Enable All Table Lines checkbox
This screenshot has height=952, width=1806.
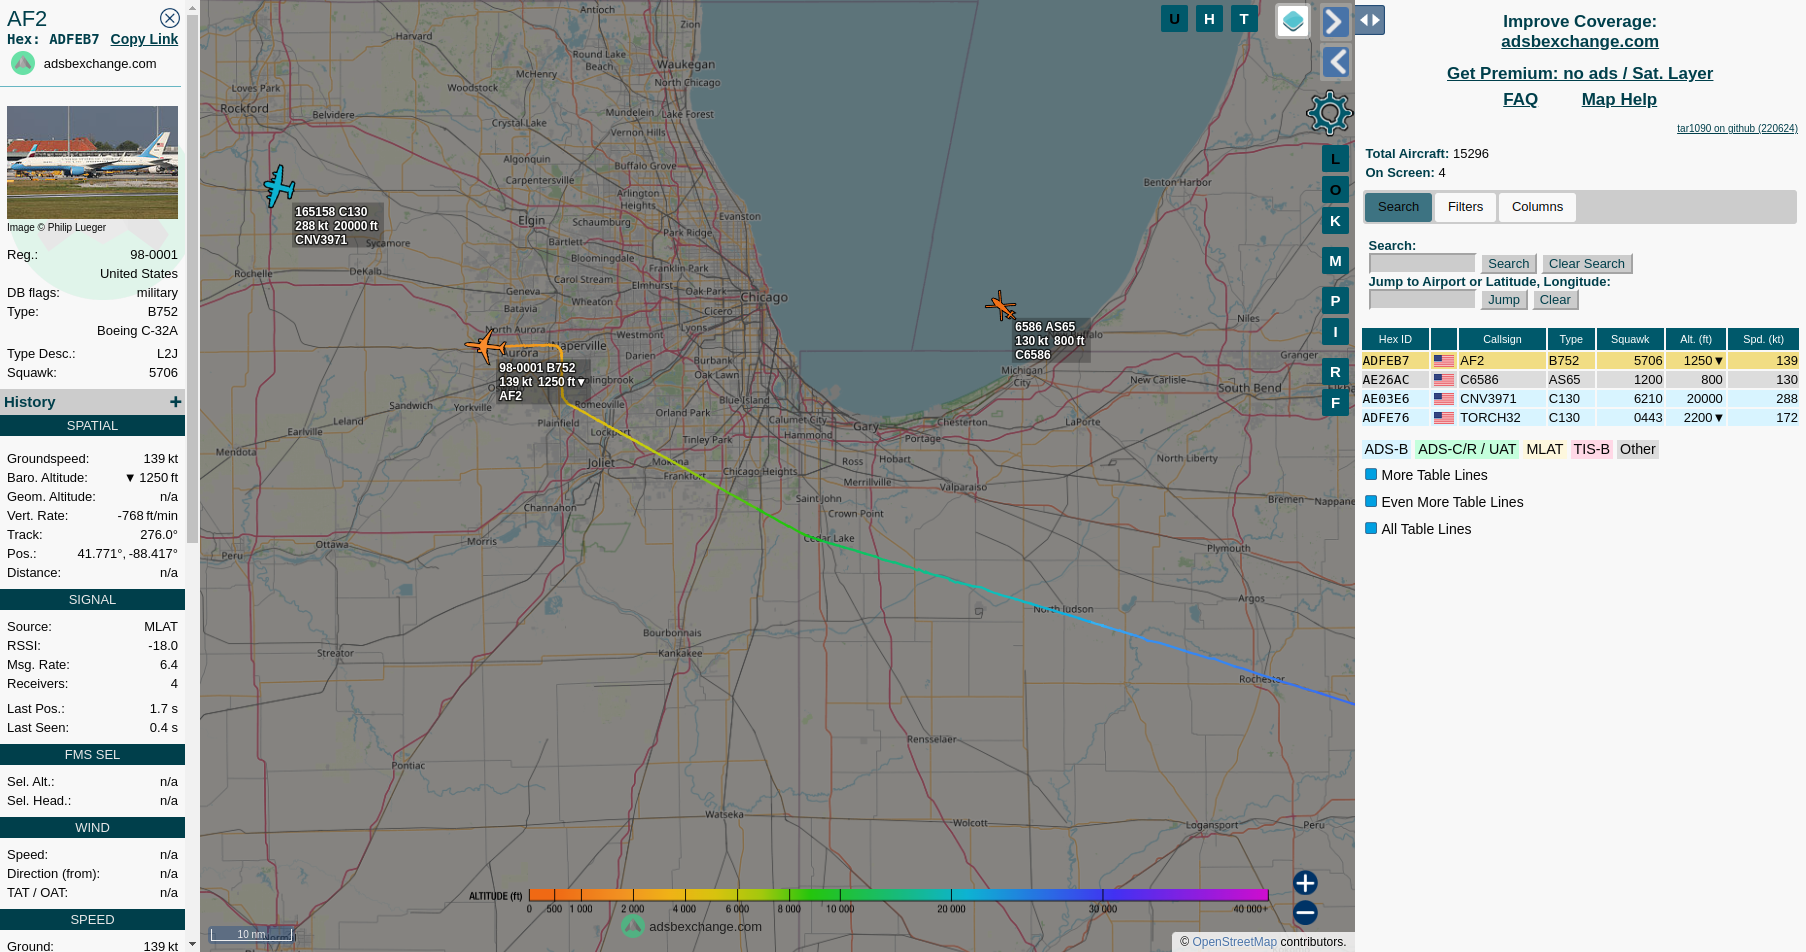(1371, 528)
